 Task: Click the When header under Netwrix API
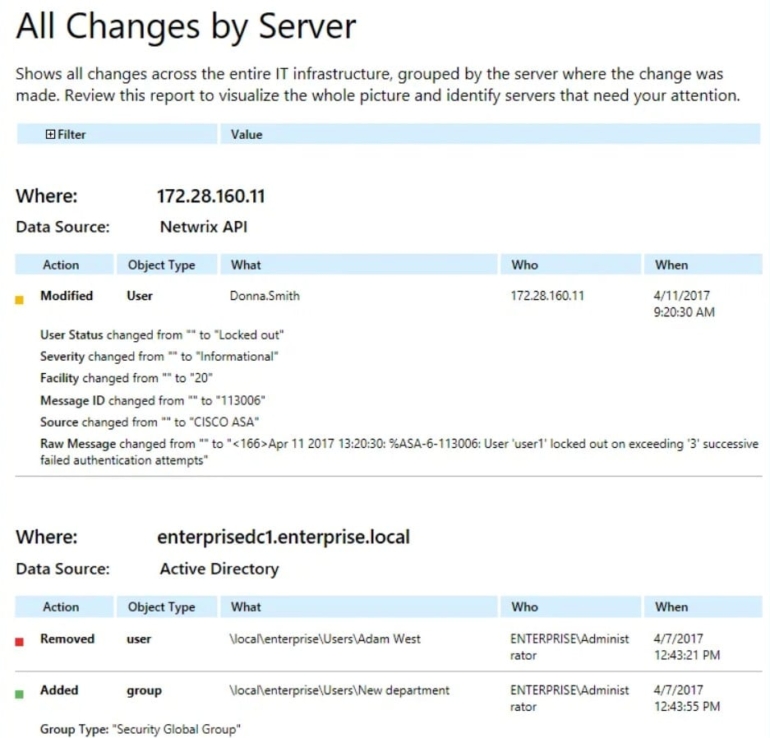coord(703,264)
